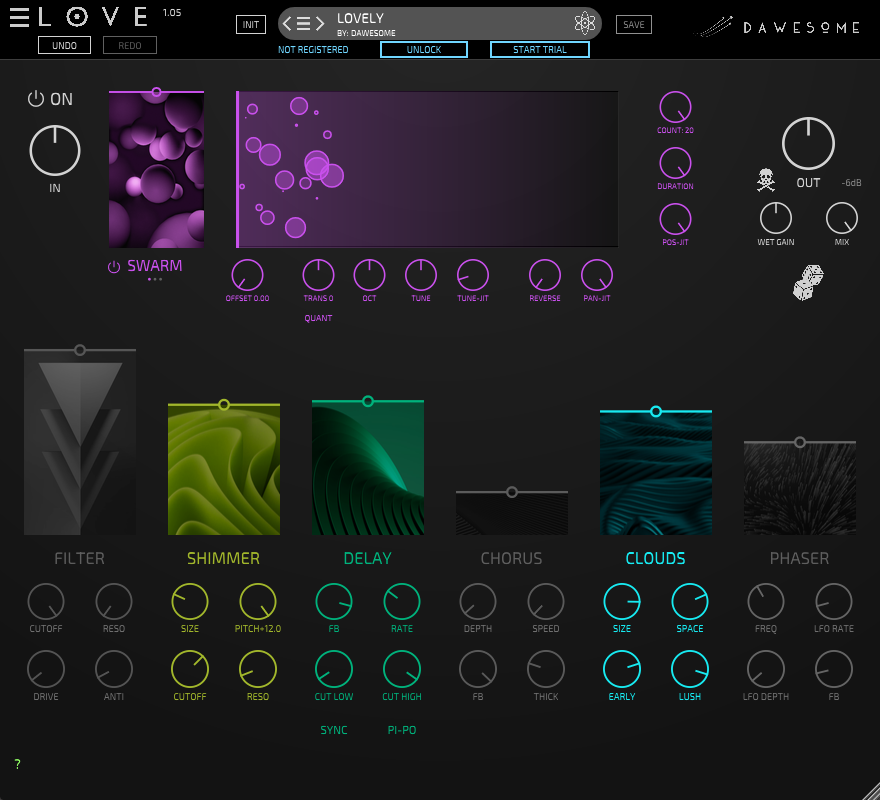Viewport: 880px width, 800px height.
Task: Click the dice randomize icon
Action: [808, 283]
